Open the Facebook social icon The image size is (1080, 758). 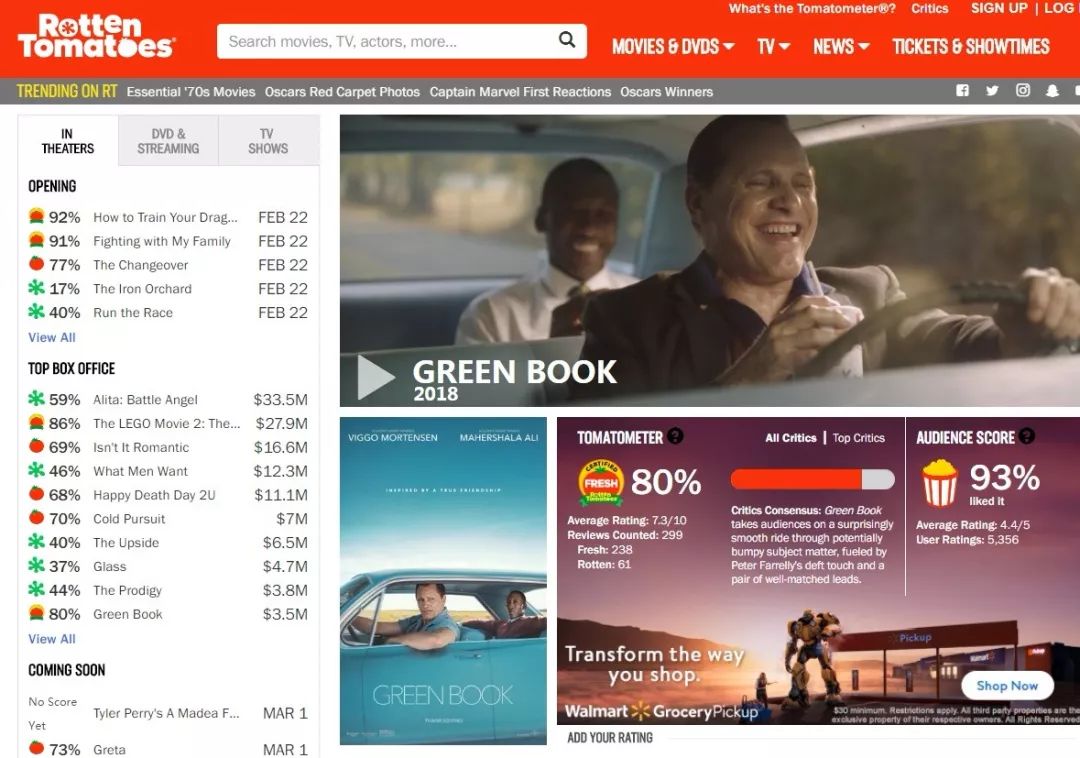962,90
